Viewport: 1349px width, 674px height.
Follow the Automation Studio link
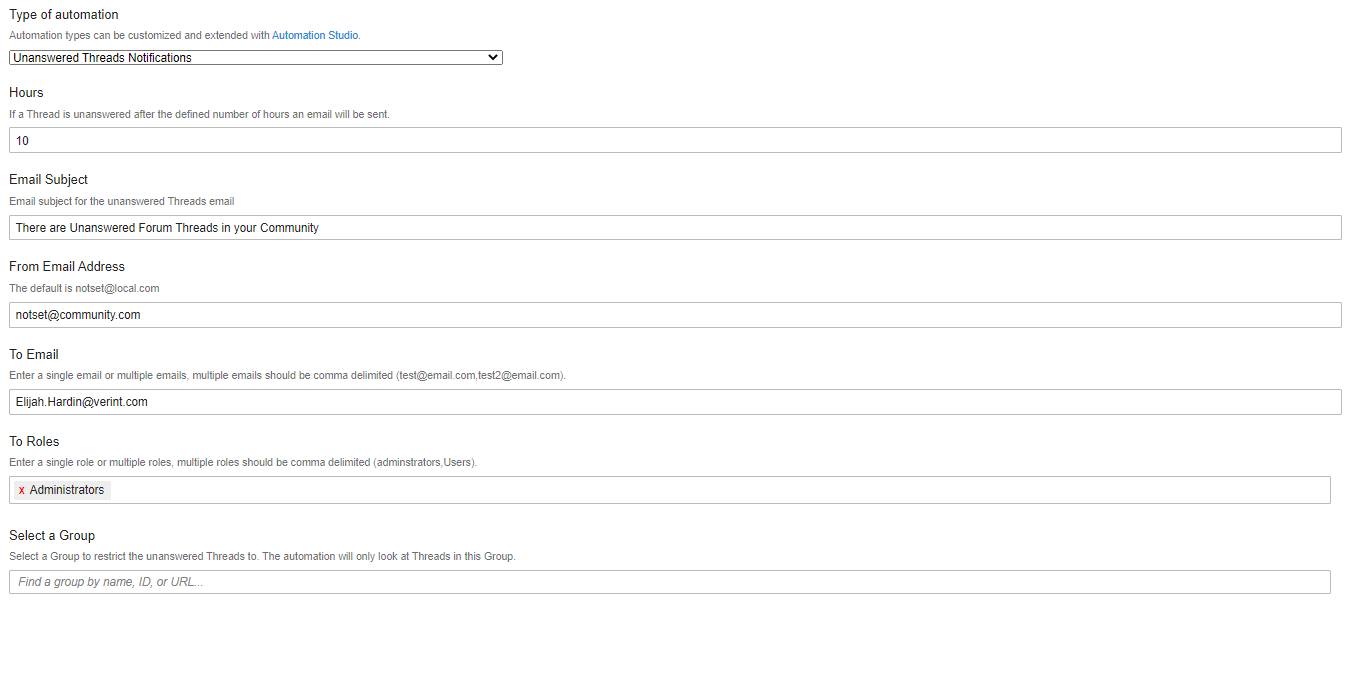tap(315, 35)
